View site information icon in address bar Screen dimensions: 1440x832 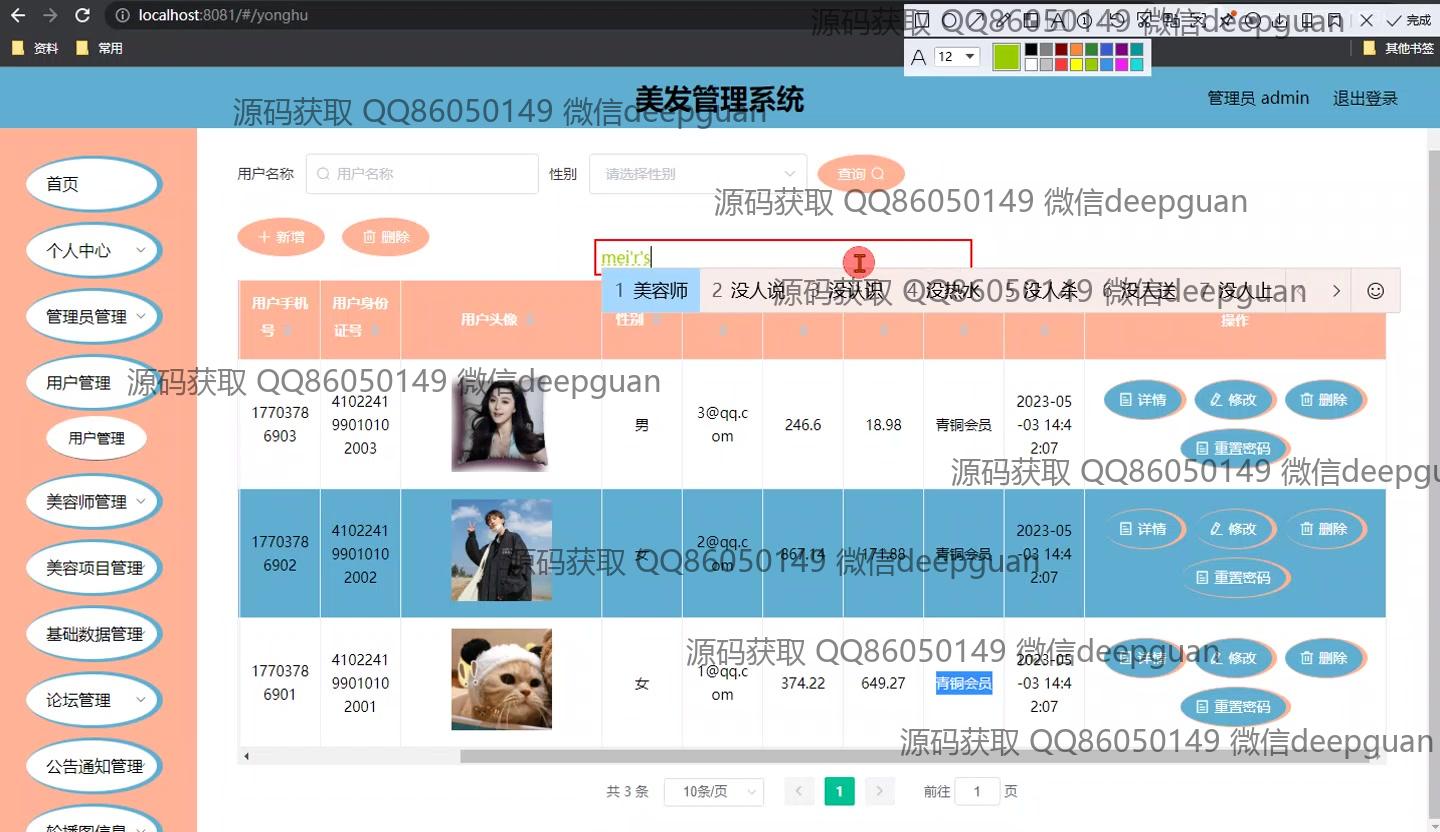click(121, 16)
